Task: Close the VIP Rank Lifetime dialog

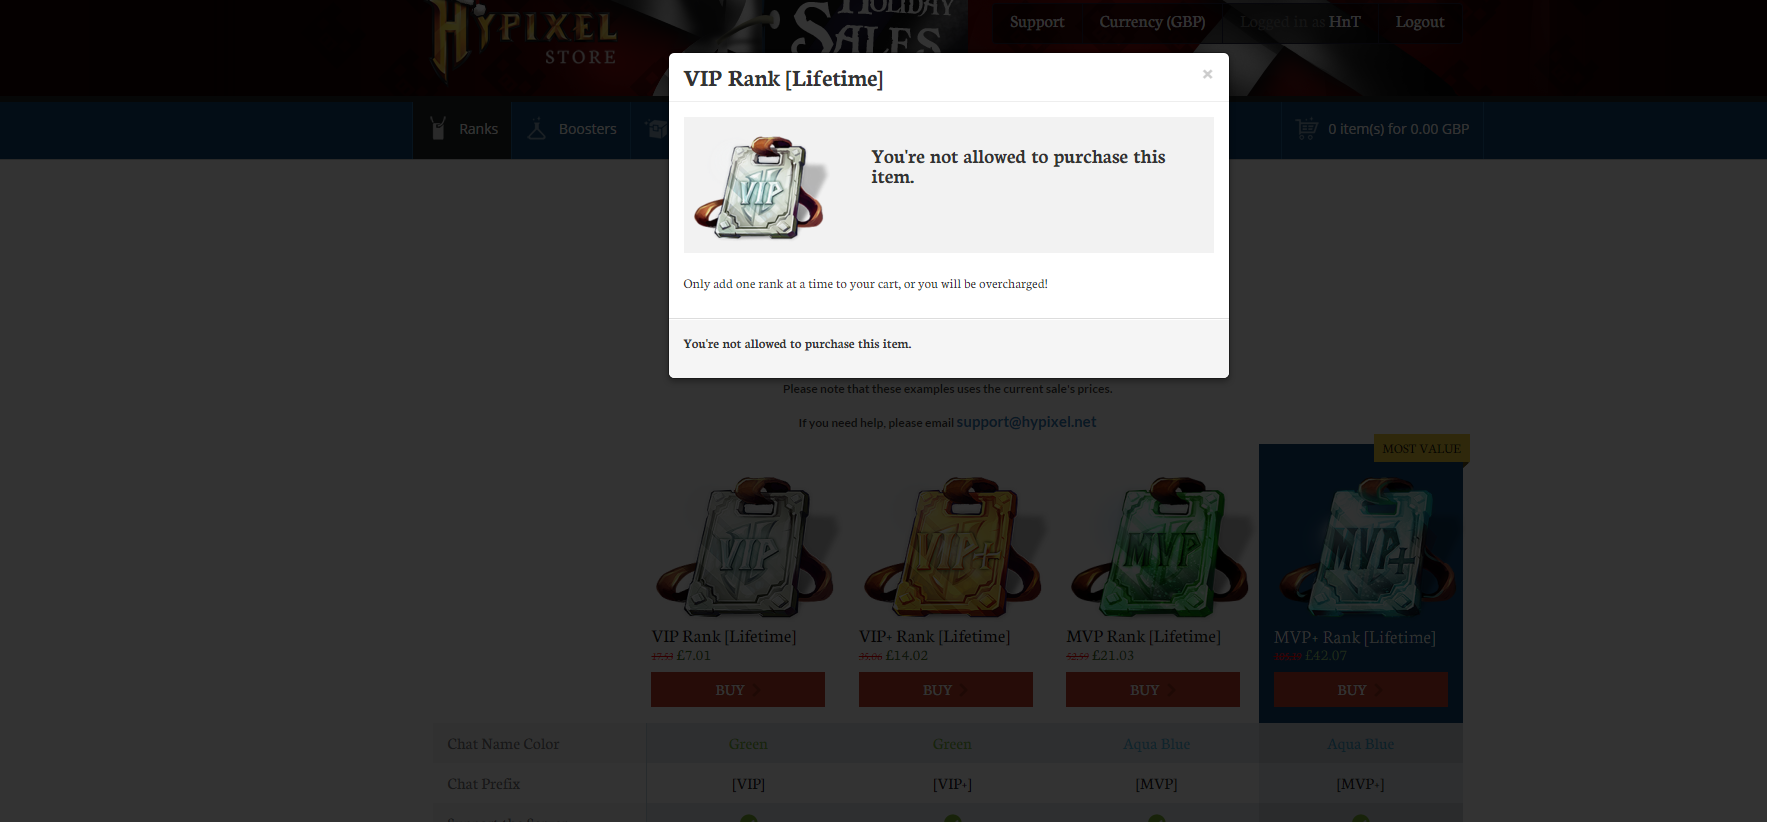Action: click(x=1207, y=74)
